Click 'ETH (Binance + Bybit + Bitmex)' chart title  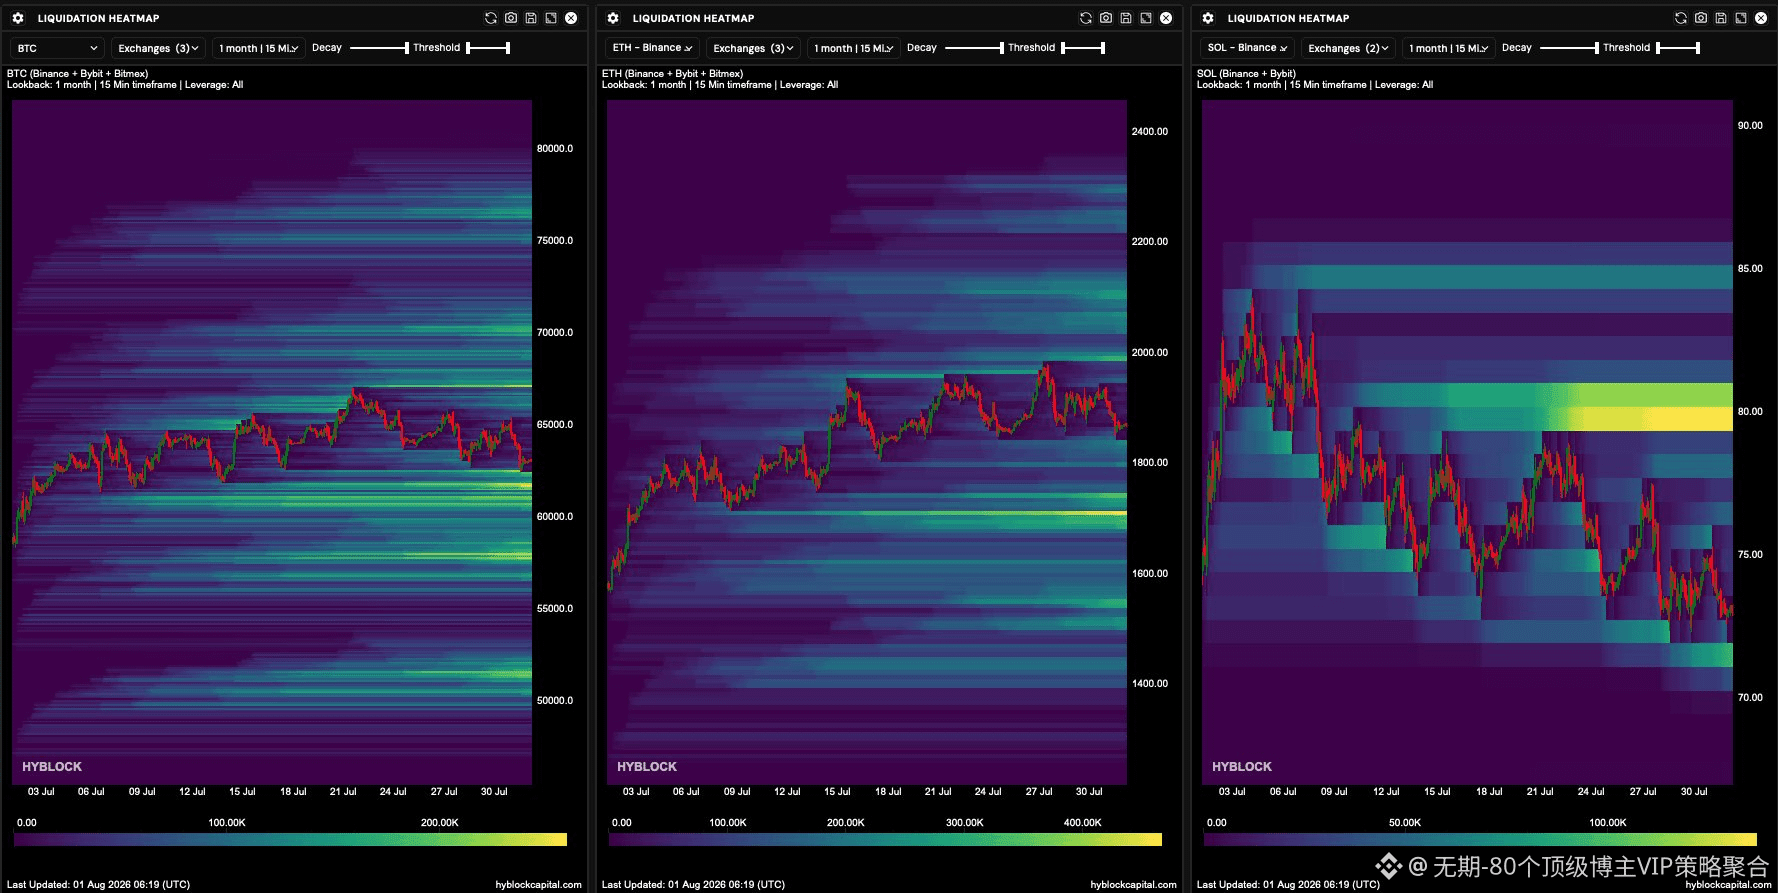[673, 74]
